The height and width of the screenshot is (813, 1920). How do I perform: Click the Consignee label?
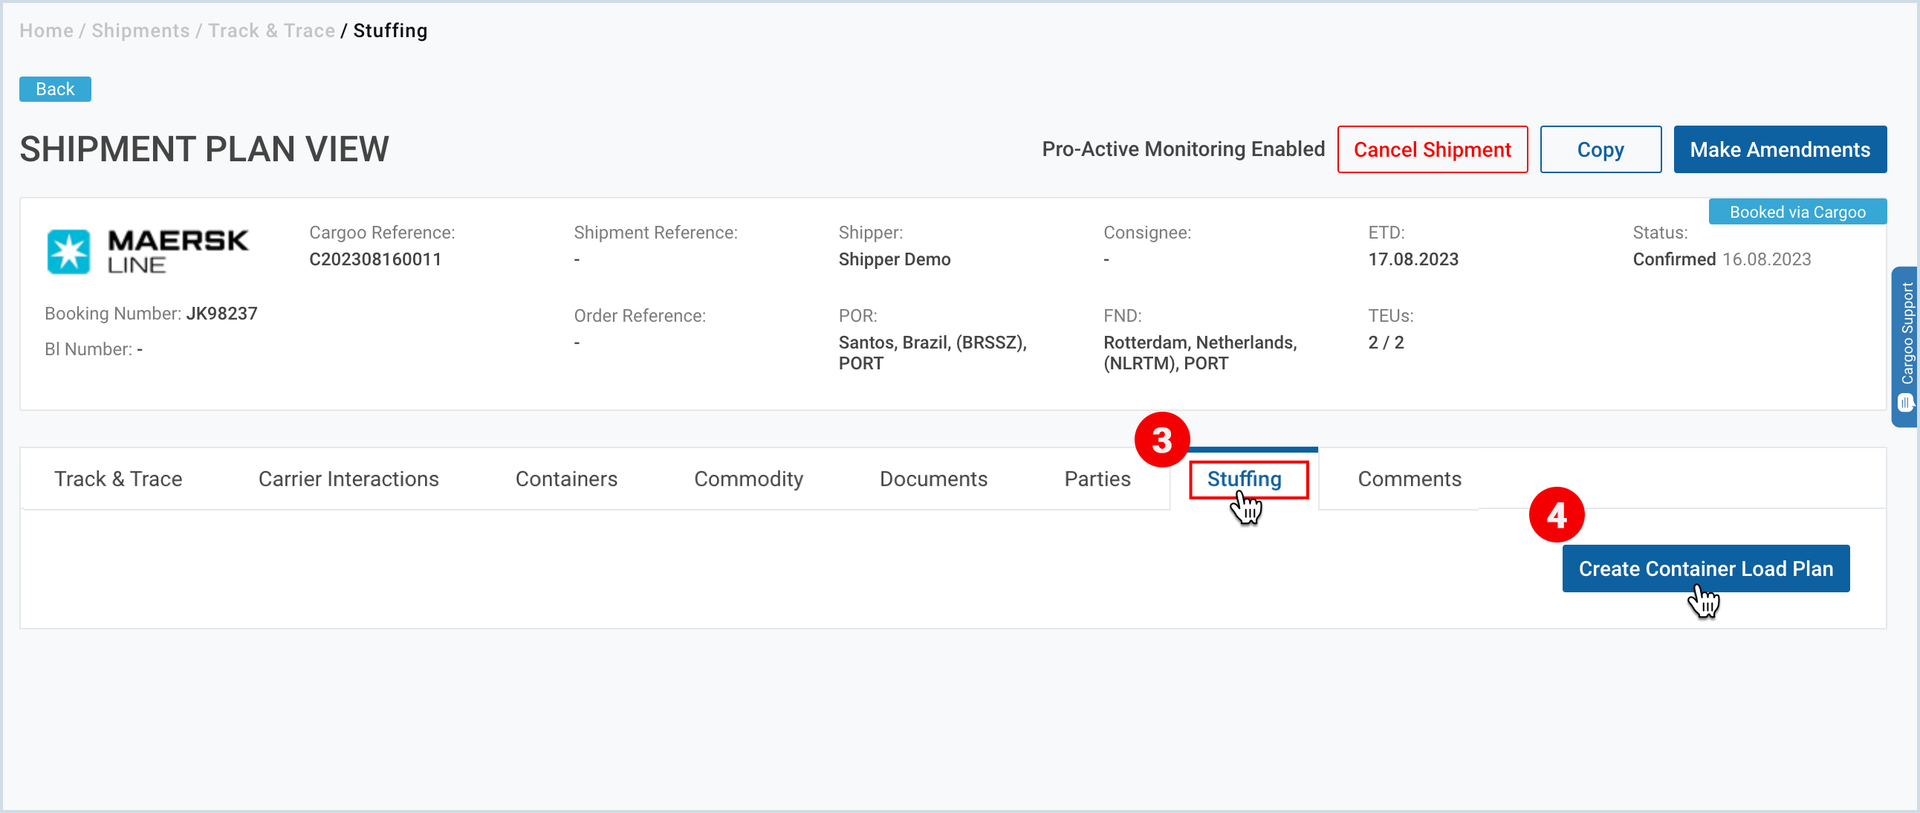click(1147, 233)
